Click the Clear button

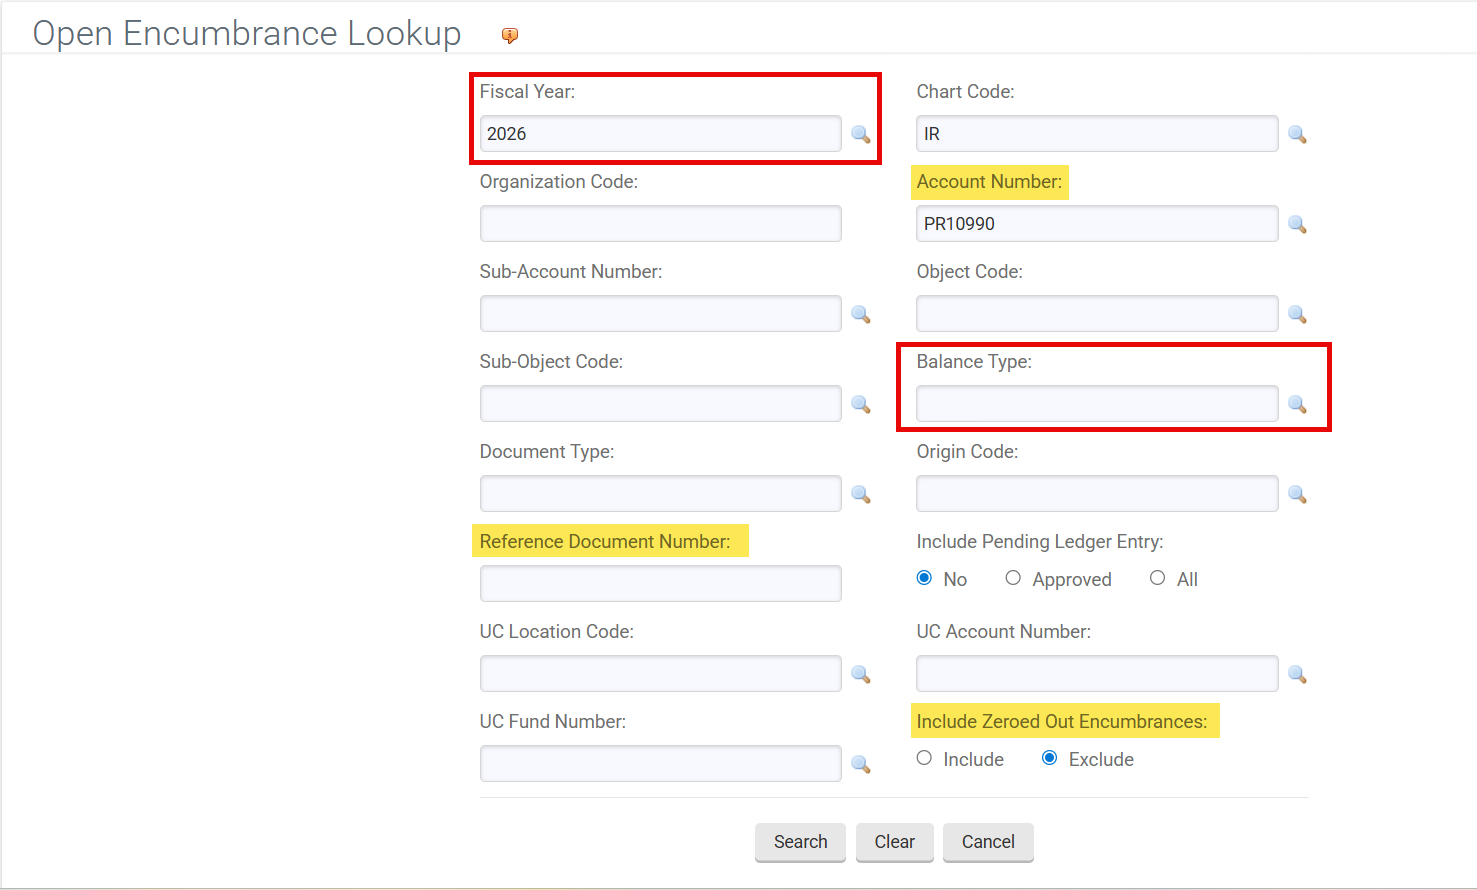[894, 842]
